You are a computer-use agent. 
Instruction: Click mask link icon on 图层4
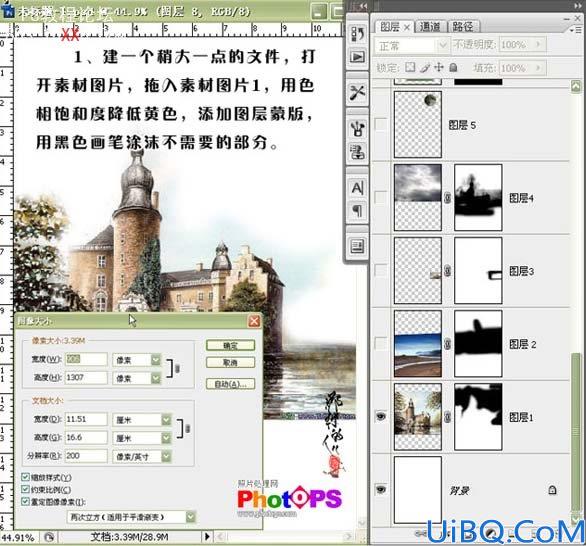point(447,198)
